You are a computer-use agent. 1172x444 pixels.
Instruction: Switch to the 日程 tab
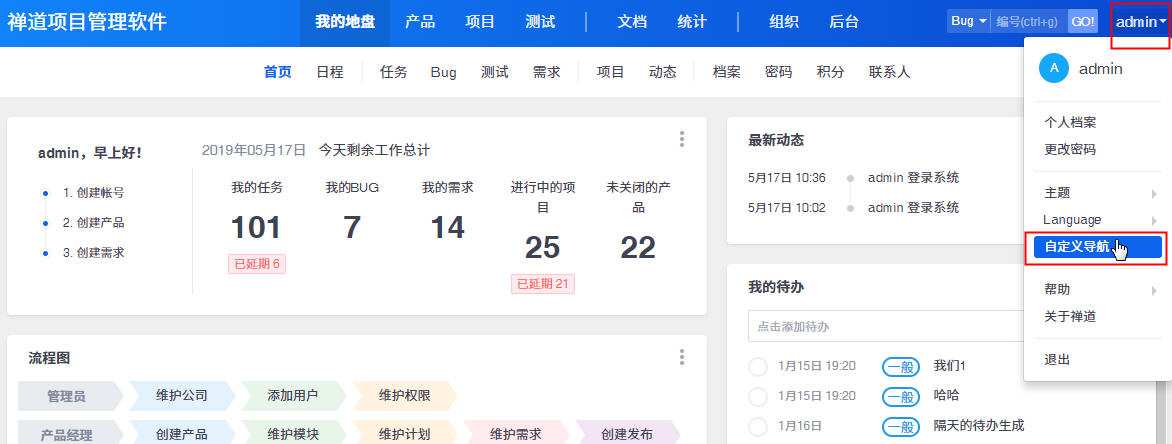click(x=330, y=72)
